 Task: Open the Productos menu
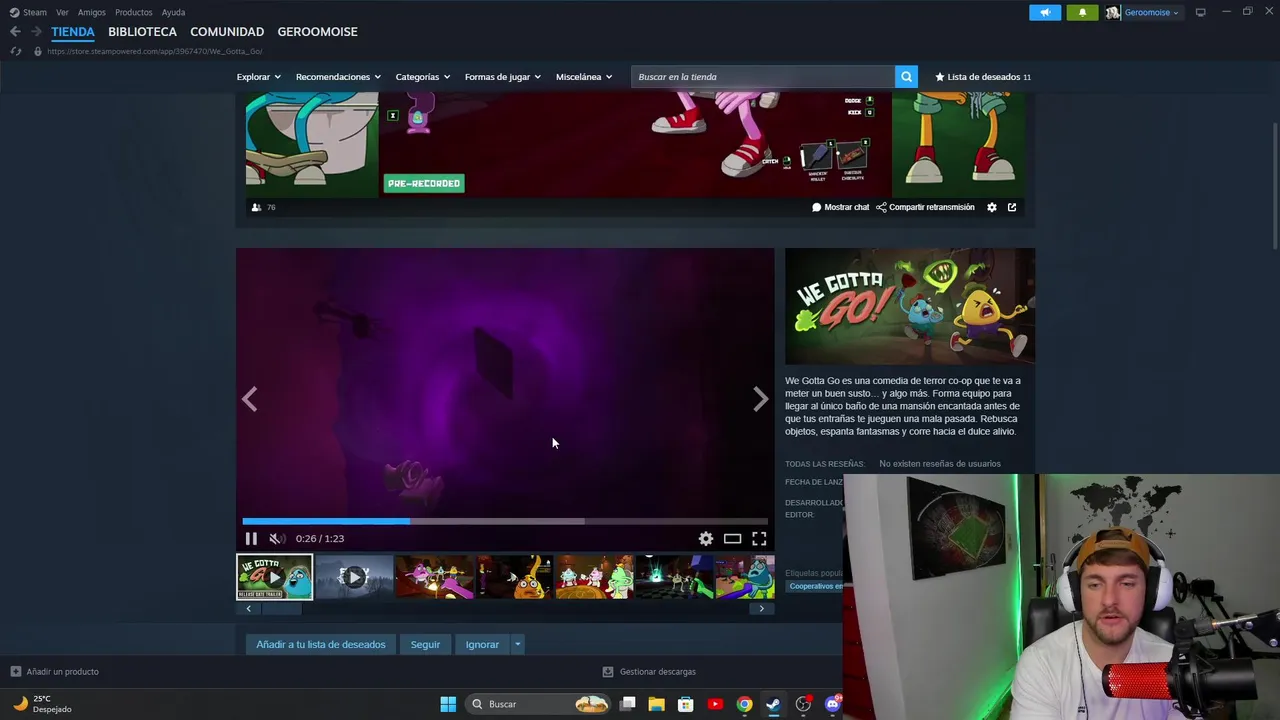point(134,12)
